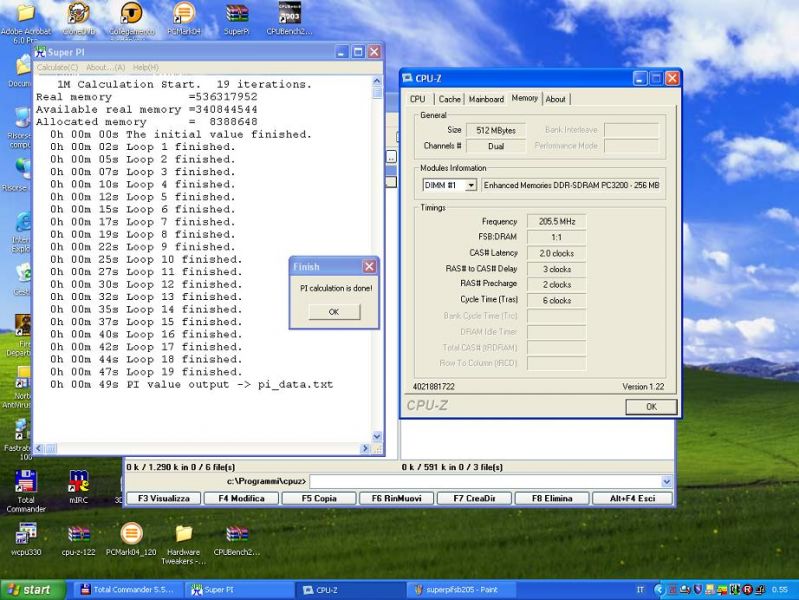Viewport: 799px width, 600px height.
Task: Open the Calculate(C) menu in Super PI
Action: (57, 67)
